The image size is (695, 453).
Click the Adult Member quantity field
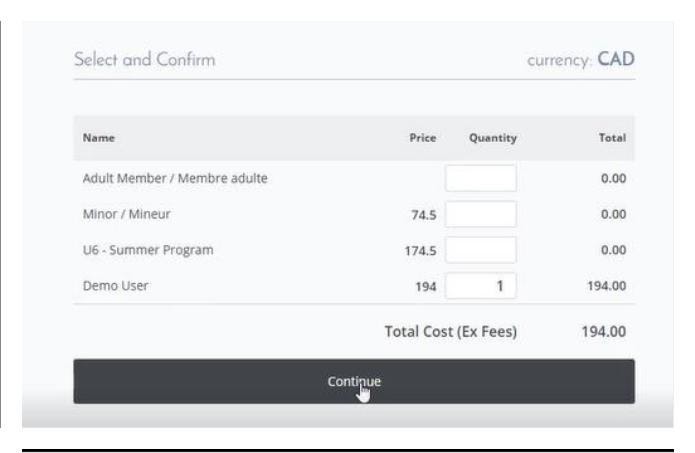(481, 178)
